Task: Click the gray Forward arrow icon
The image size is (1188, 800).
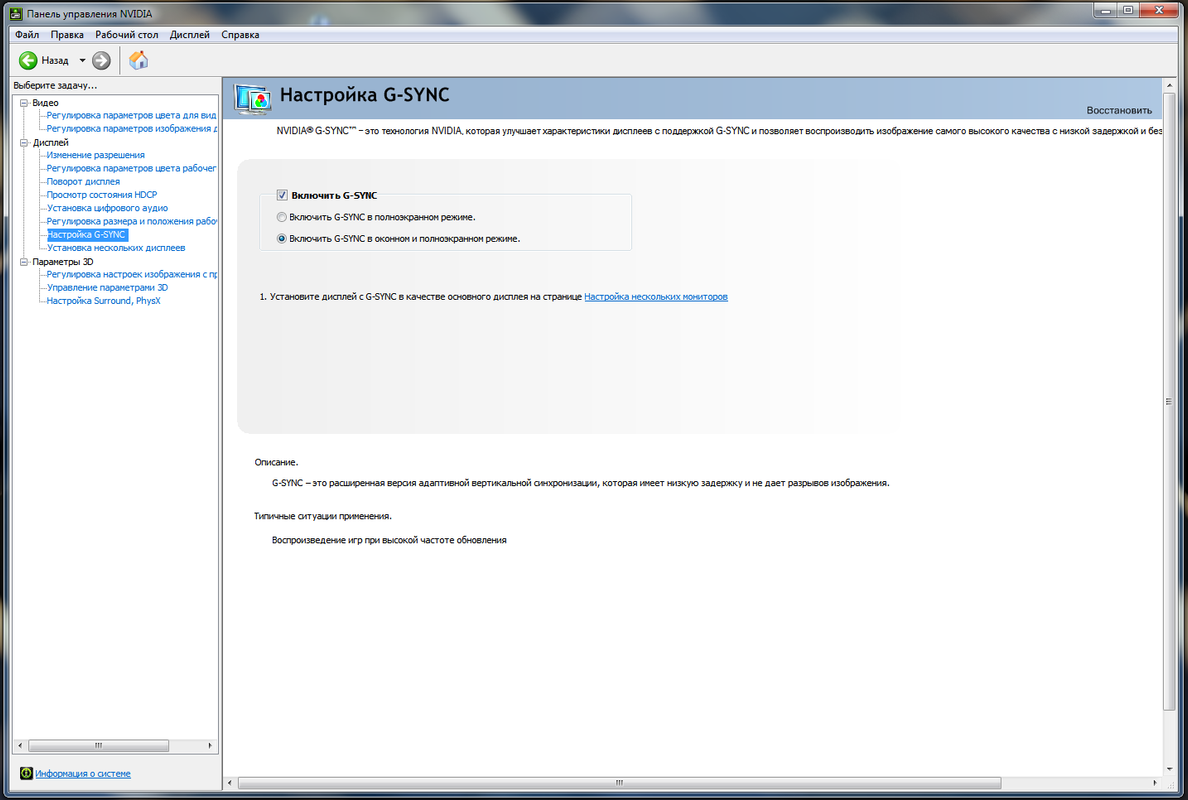Action: 101,61
